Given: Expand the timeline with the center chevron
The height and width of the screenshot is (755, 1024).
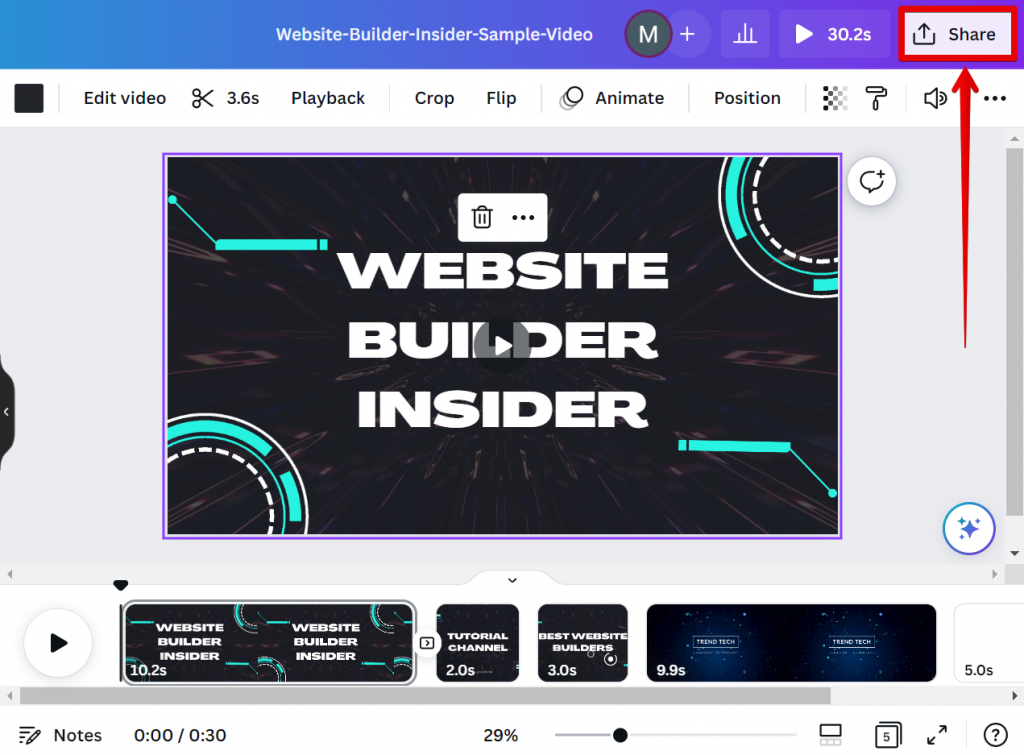Looking at the screenshot, I should click(x=512, y=580).
